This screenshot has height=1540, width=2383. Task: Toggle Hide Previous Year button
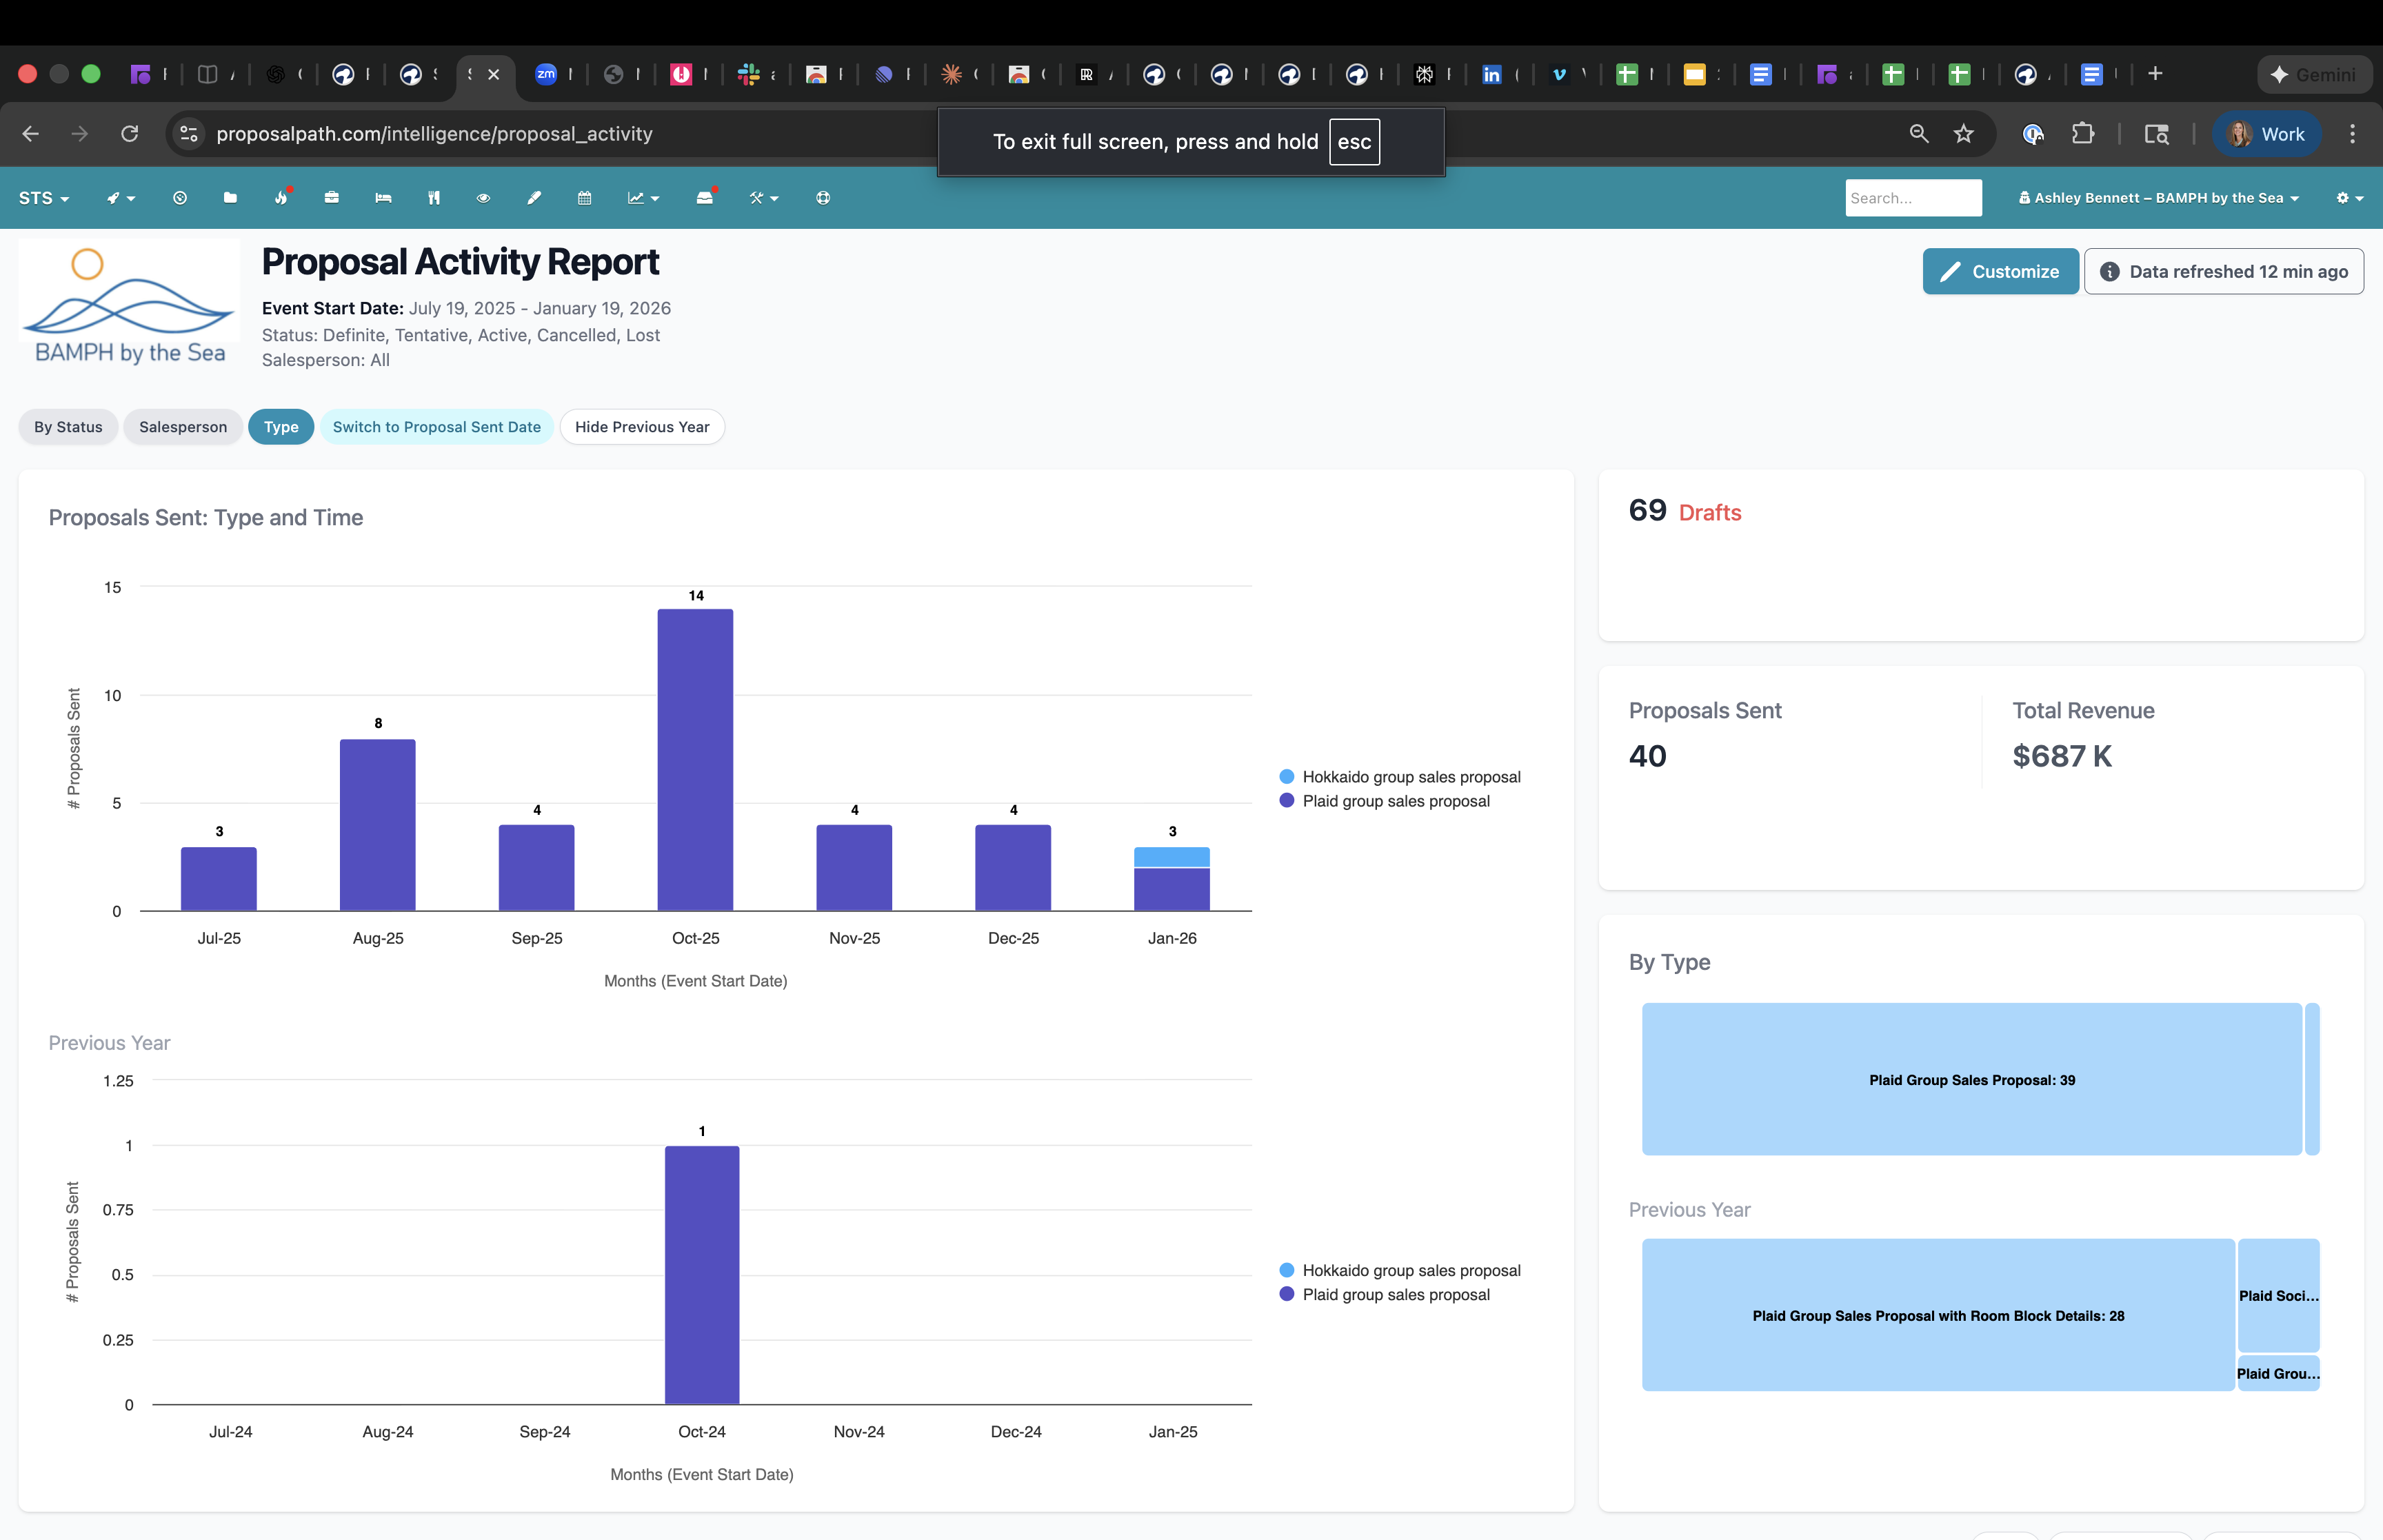[642, 427]
